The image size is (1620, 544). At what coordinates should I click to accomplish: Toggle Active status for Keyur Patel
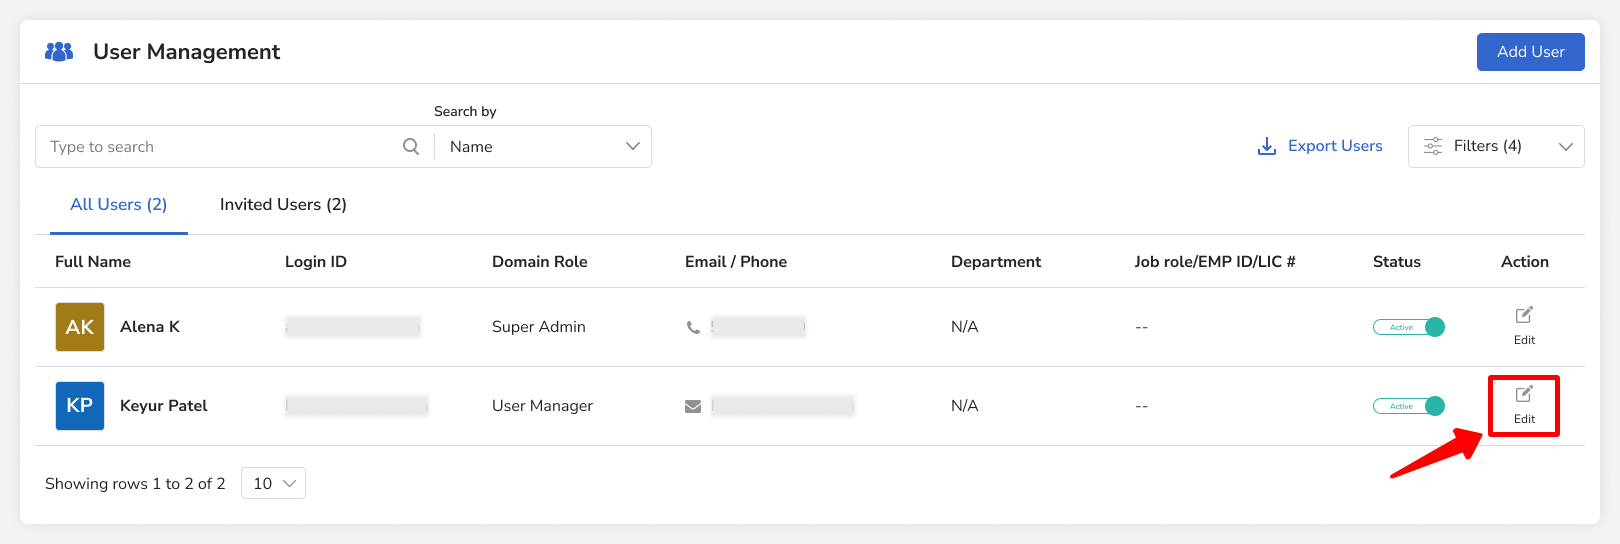coord(1408,406)
